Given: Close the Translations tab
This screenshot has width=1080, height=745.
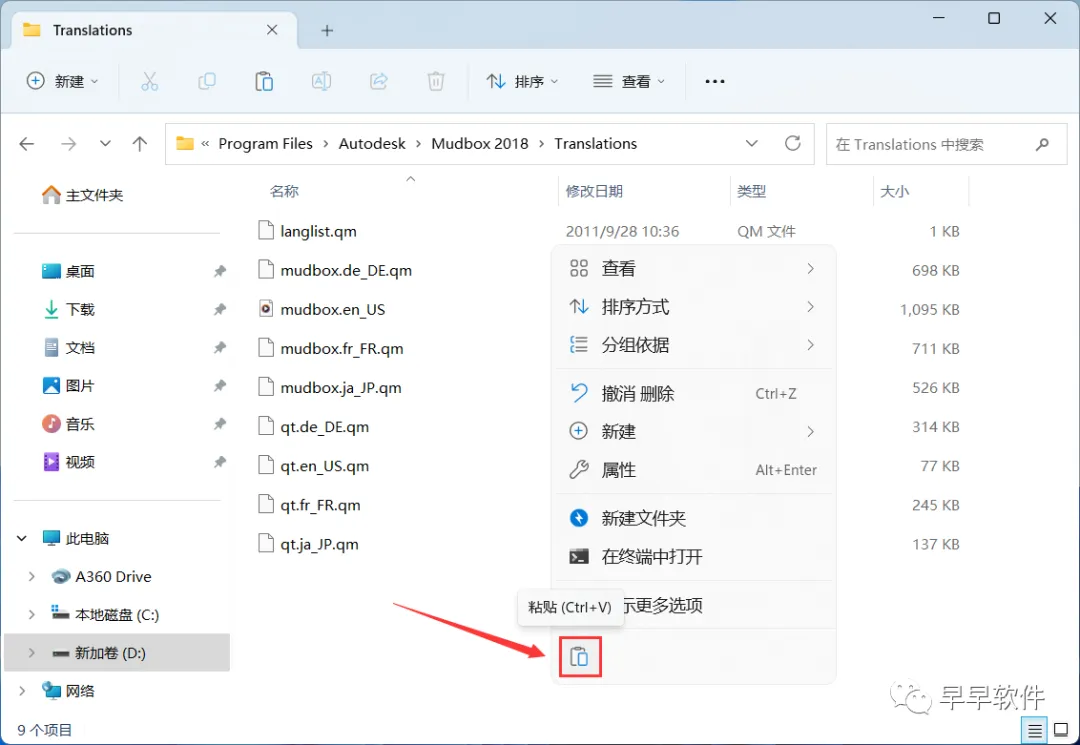Looking at the screenshot, I should (272, 30).
